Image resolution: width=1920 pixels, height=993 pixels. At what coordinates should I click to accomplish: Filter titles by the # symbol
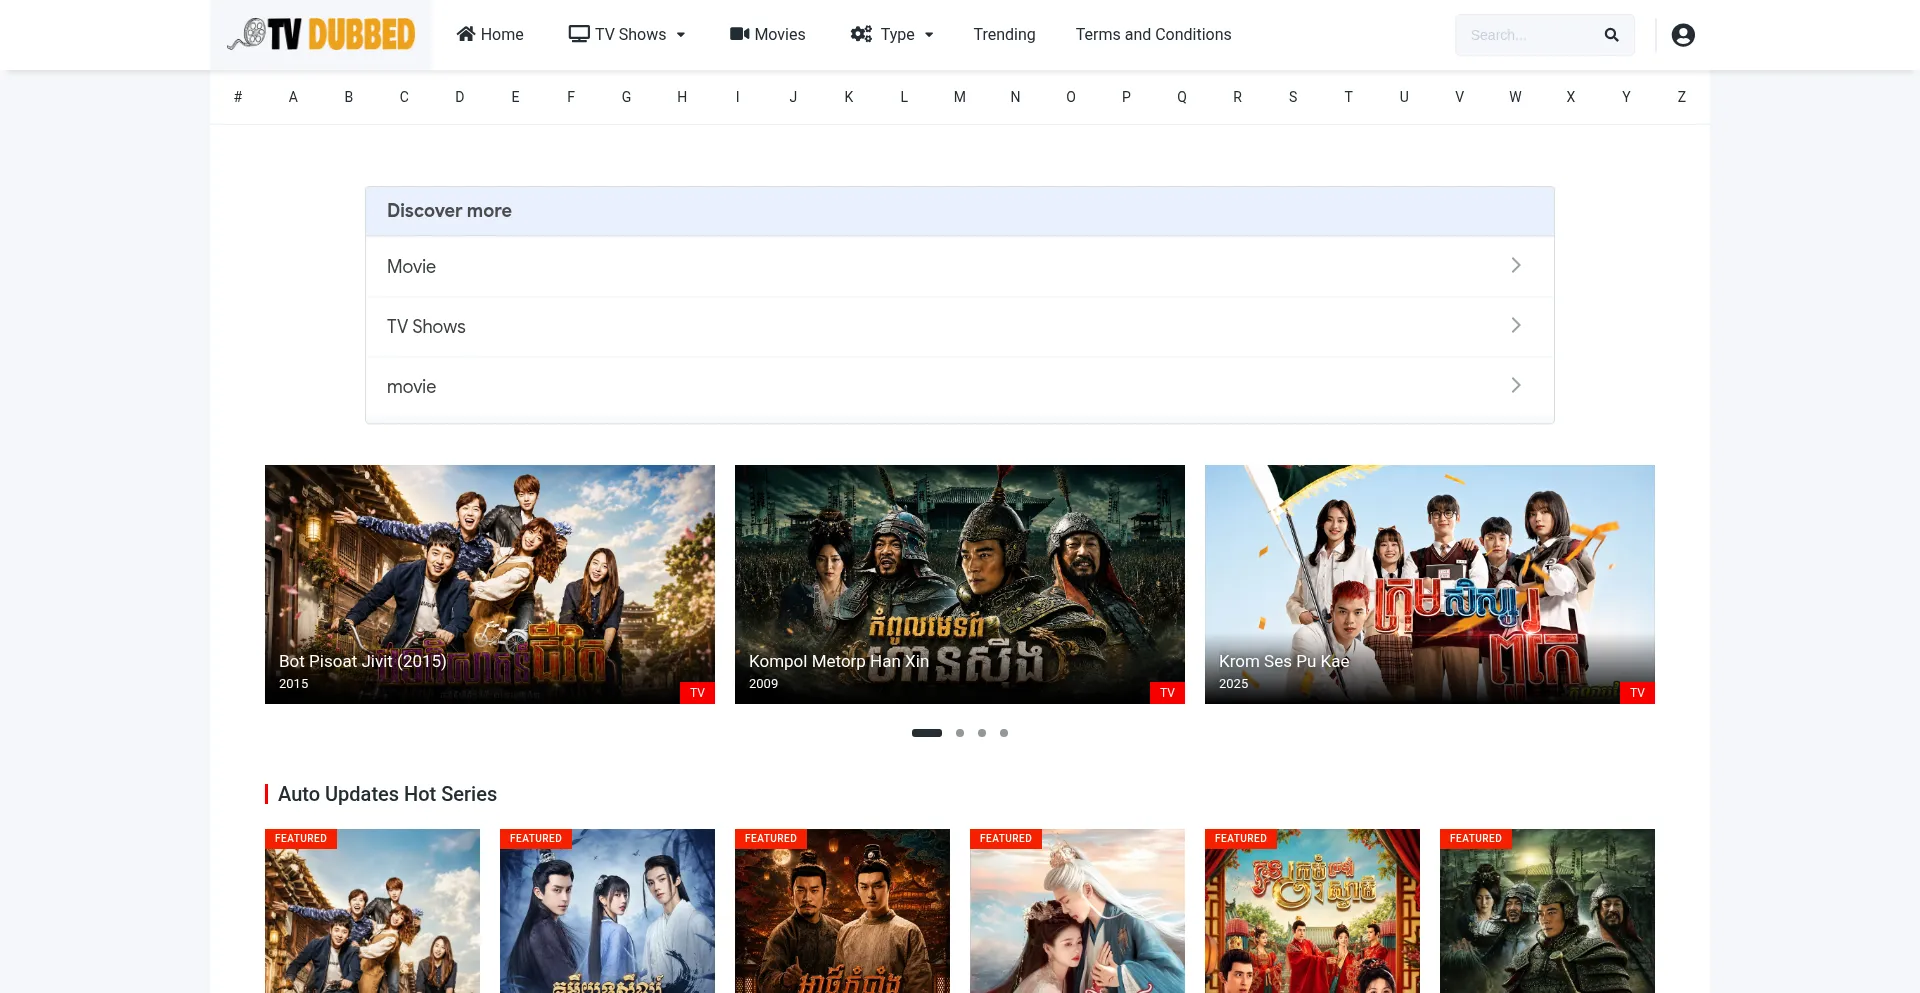point(238,97)
